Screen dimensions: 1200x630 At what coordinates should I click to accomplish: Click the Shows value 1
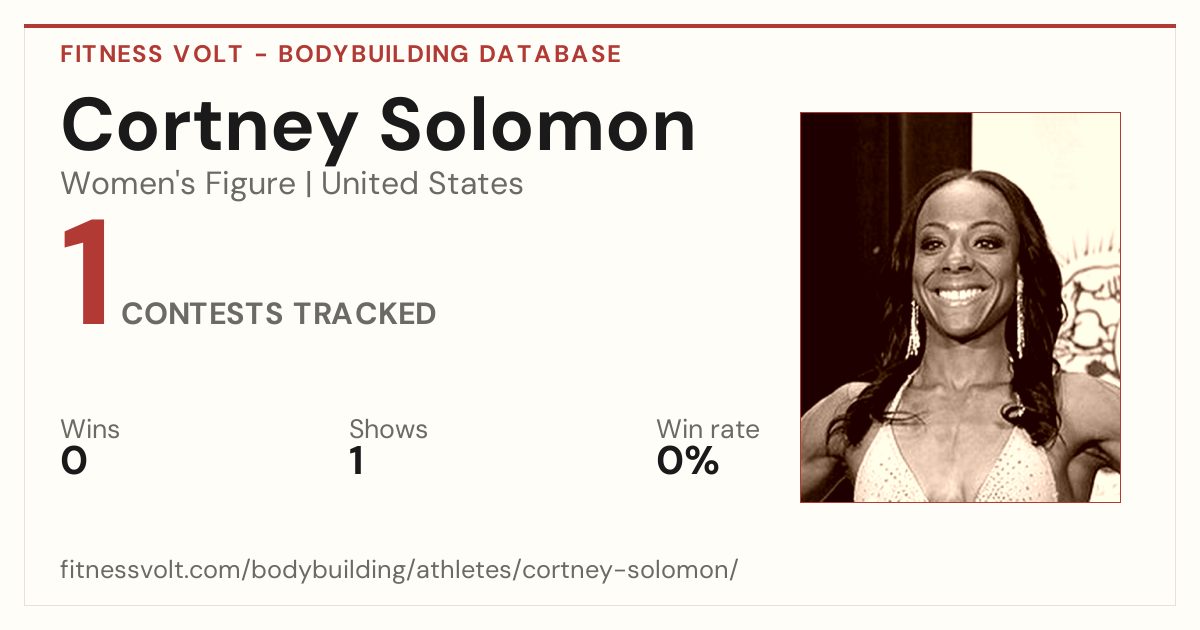[357, 461]
